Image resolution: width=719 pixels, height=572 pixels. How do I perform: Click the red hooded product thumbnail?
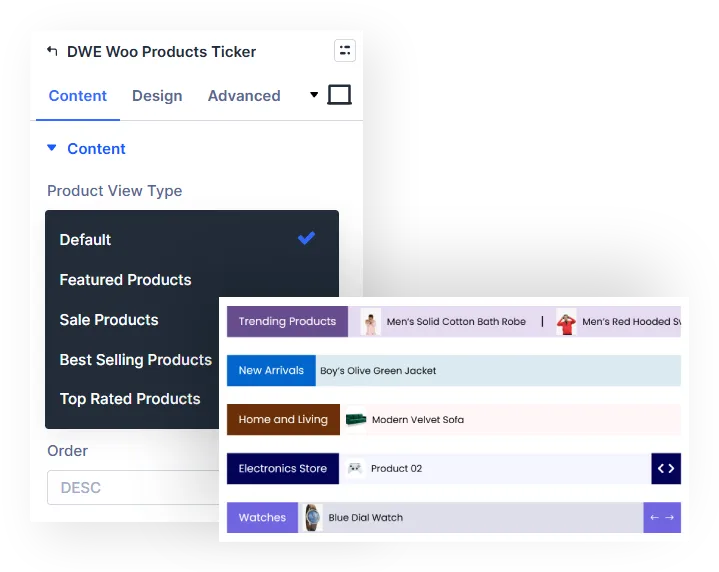[x=566, y=322]
